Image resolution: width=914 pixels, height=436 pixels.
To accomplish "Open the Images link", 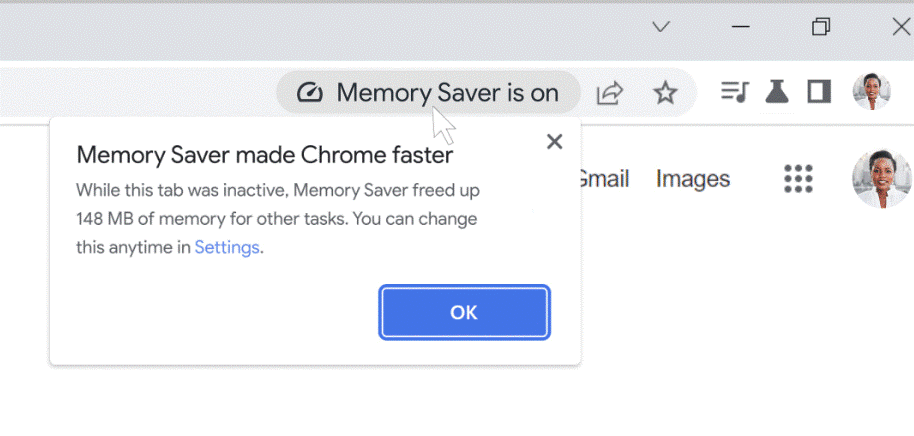I will pos(693,179).
